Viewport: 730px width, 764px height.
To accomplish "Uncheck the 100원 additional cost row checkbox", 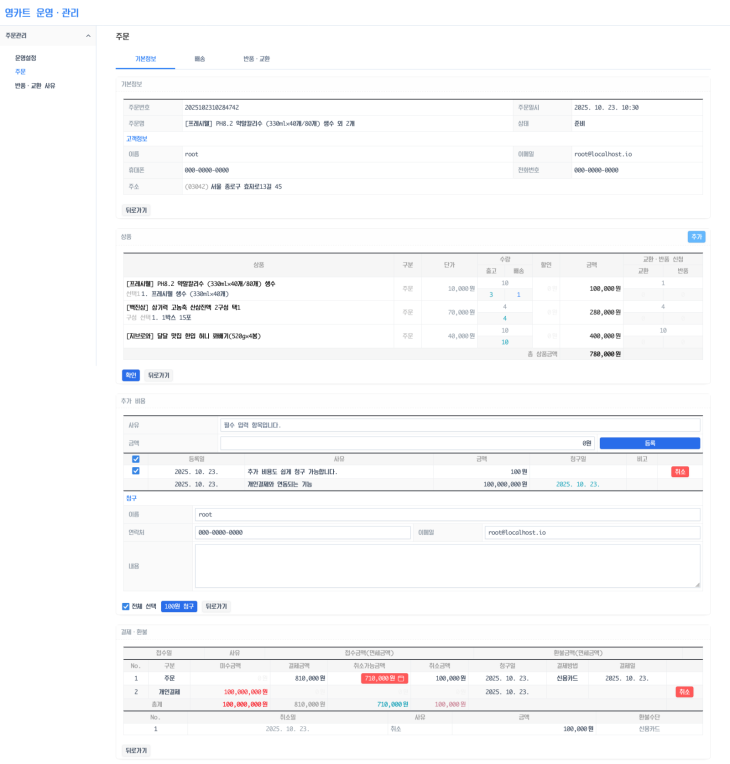I will (x=136, y=471).
